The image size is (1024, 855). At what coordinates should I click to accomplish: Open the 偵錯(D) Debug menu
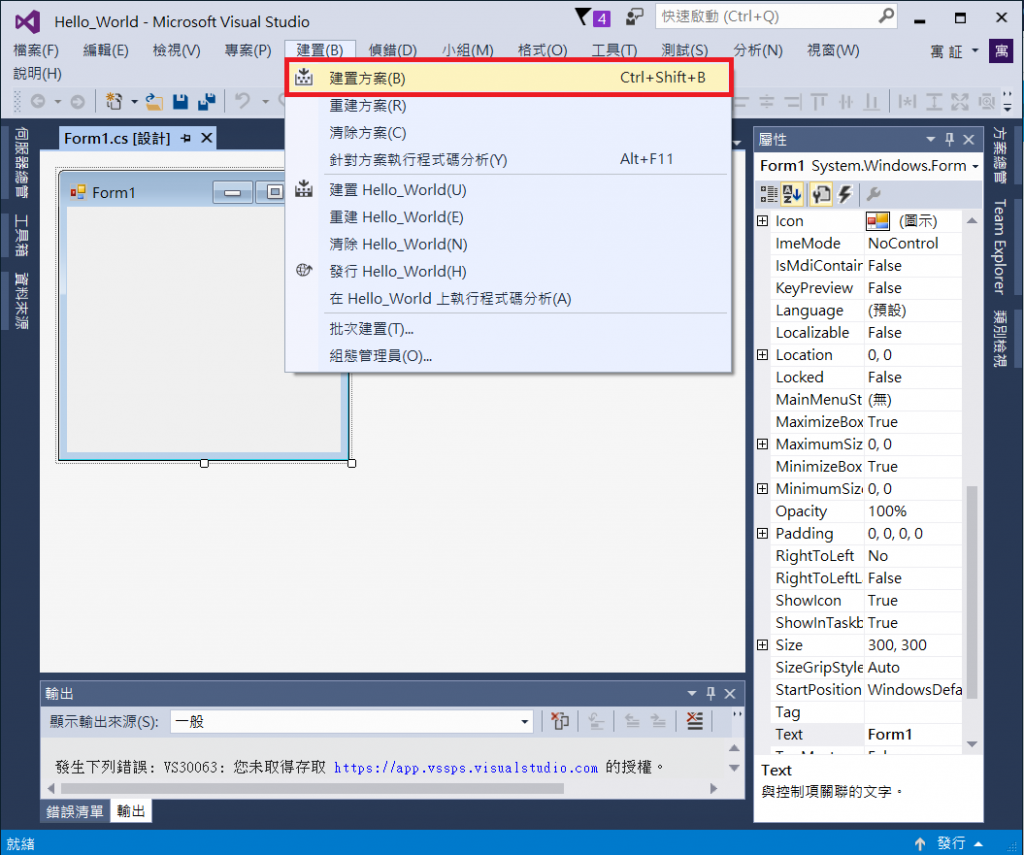click(x=392, y=50)
